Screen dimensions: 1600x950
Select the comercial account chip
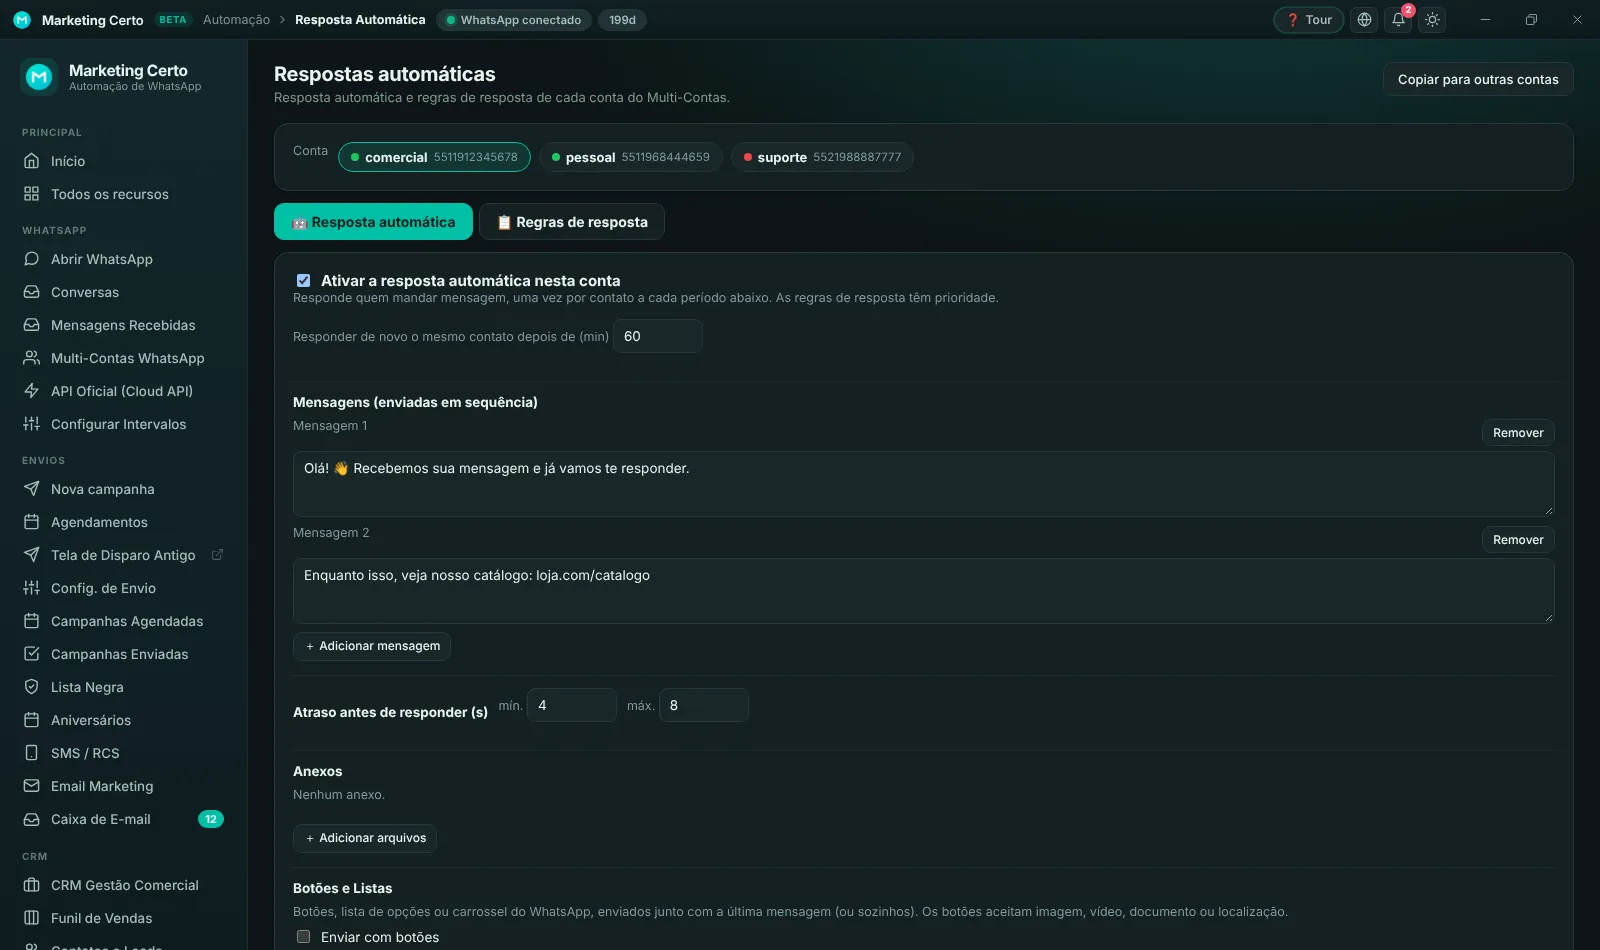434,157
